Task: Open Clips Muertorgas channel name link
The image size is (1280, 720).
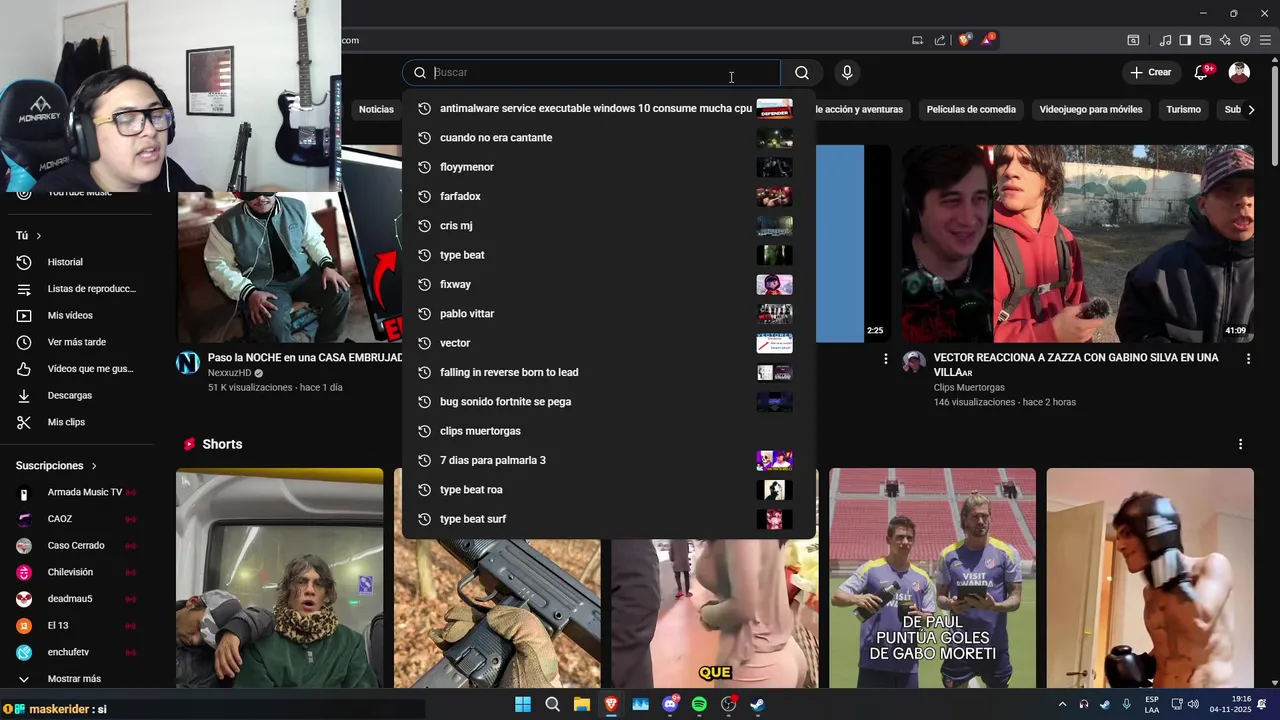Action: (969, 387)
